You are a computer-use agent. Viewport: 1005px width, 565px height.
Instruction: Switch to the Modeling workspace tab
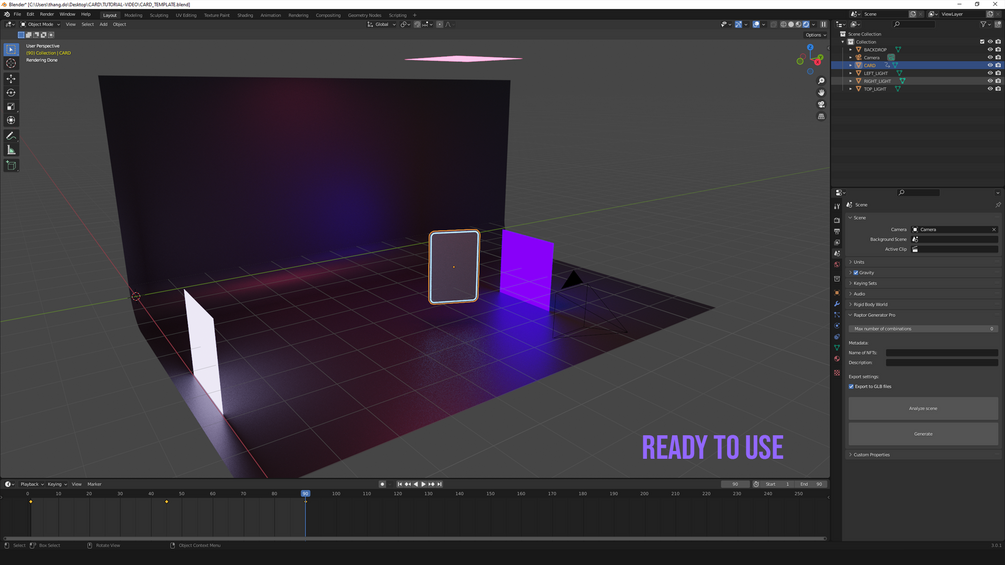[x=133, y=15]
